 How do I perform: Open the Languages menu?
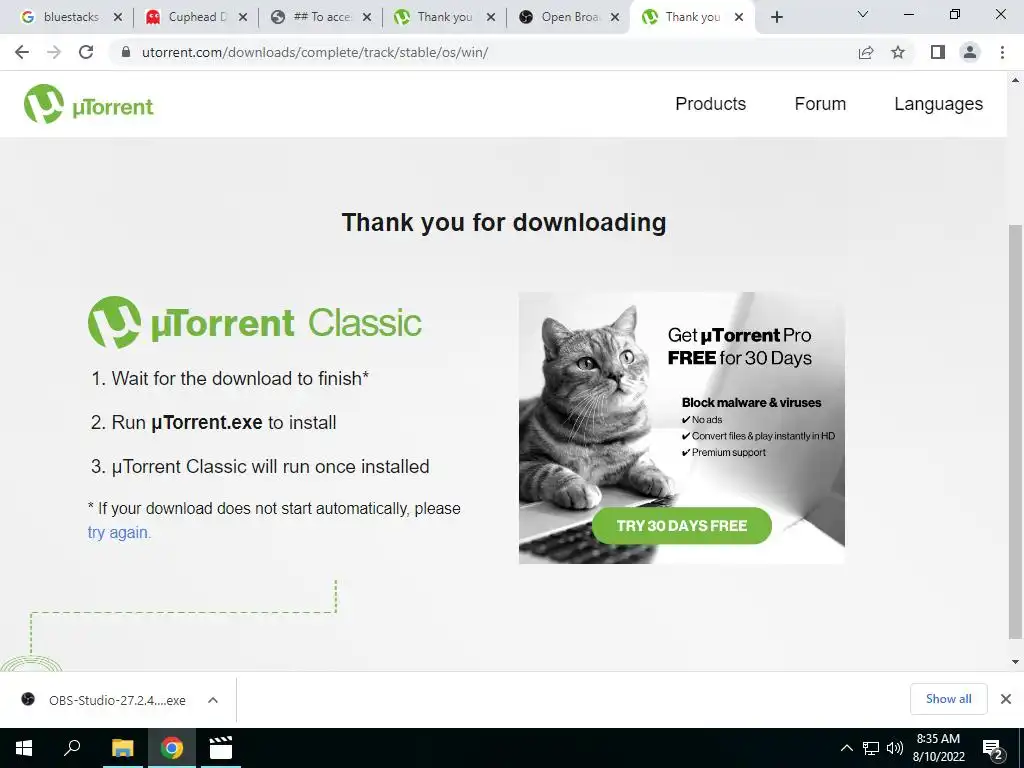[938, 104]
